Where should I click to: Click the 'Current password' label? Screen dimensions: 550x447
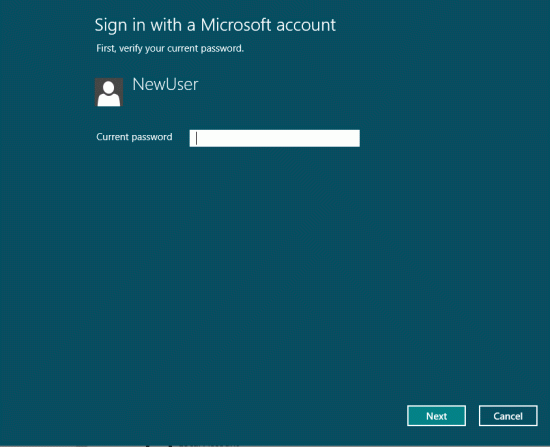tap(134, 137)
